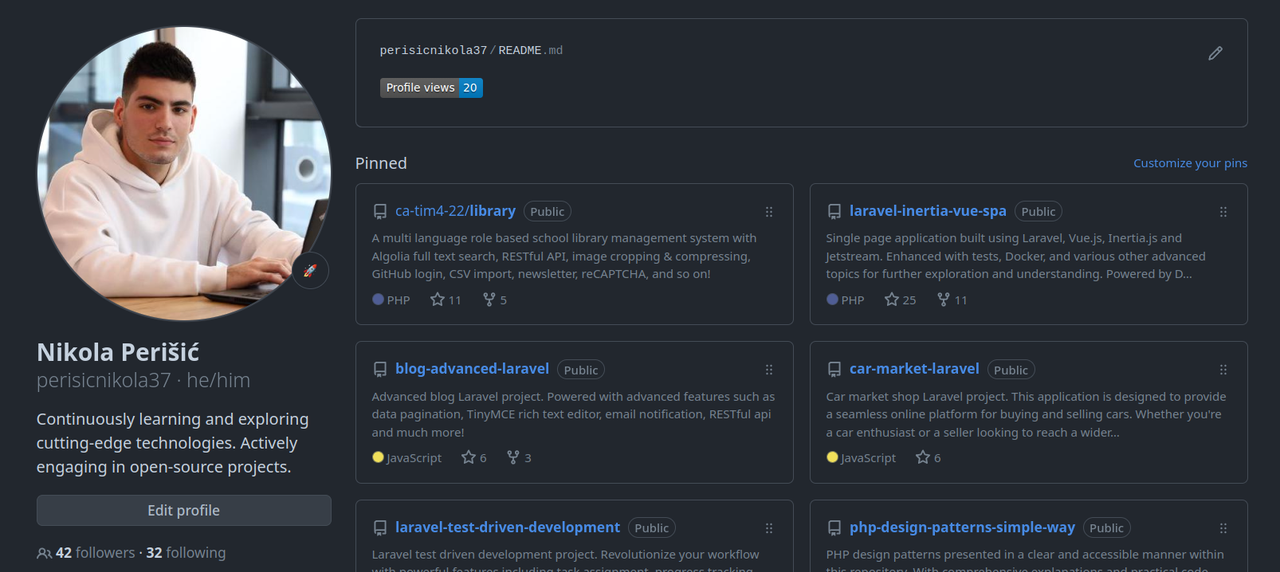The width and height of the screenshot is (1280, 572).
Task: Click the Profile views badge
Action: point(431,88)
